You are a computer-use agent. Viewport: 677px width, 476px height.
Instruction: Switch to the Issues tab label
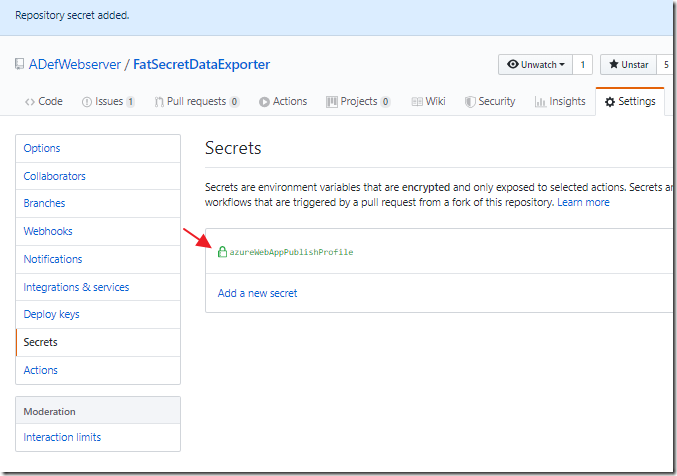109,101
